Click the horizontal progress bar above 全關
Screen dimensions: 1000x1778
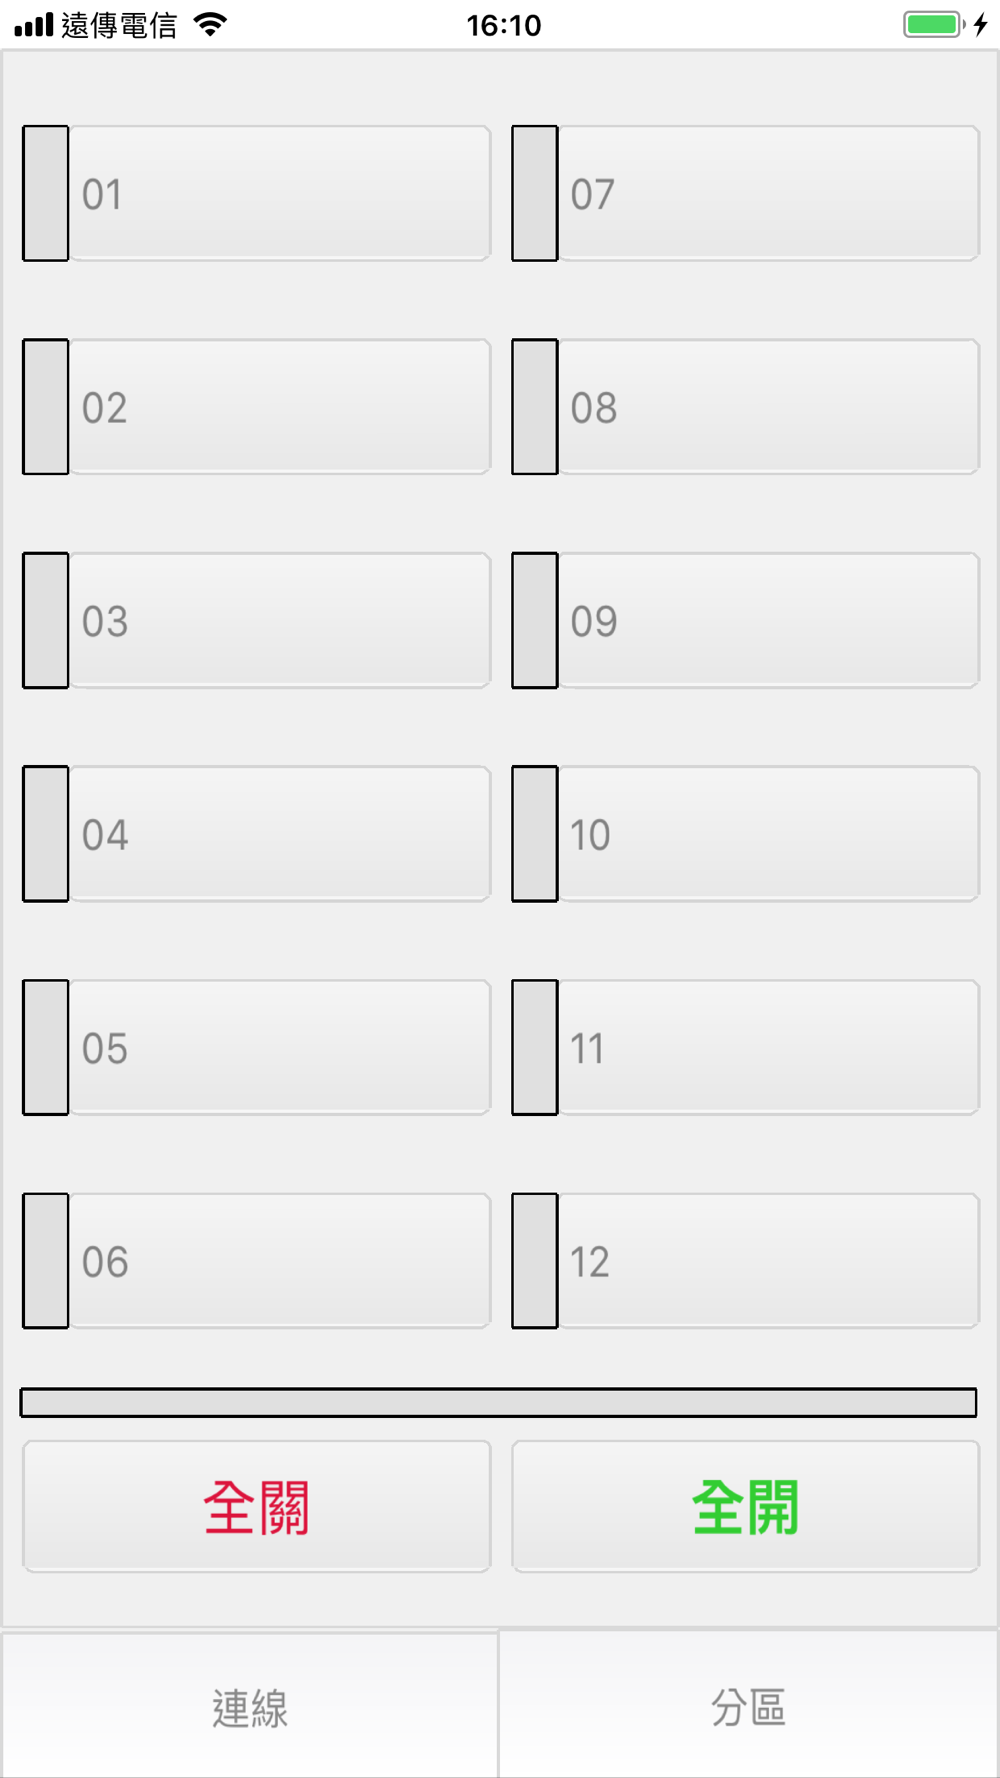pos(498,1402)
